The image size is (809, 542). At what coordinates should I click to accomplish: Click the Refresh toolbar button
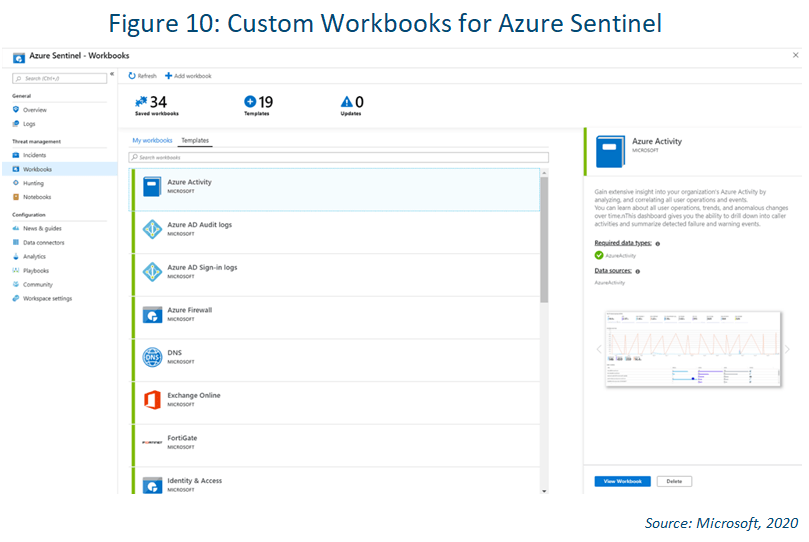[x=142, y=76]
